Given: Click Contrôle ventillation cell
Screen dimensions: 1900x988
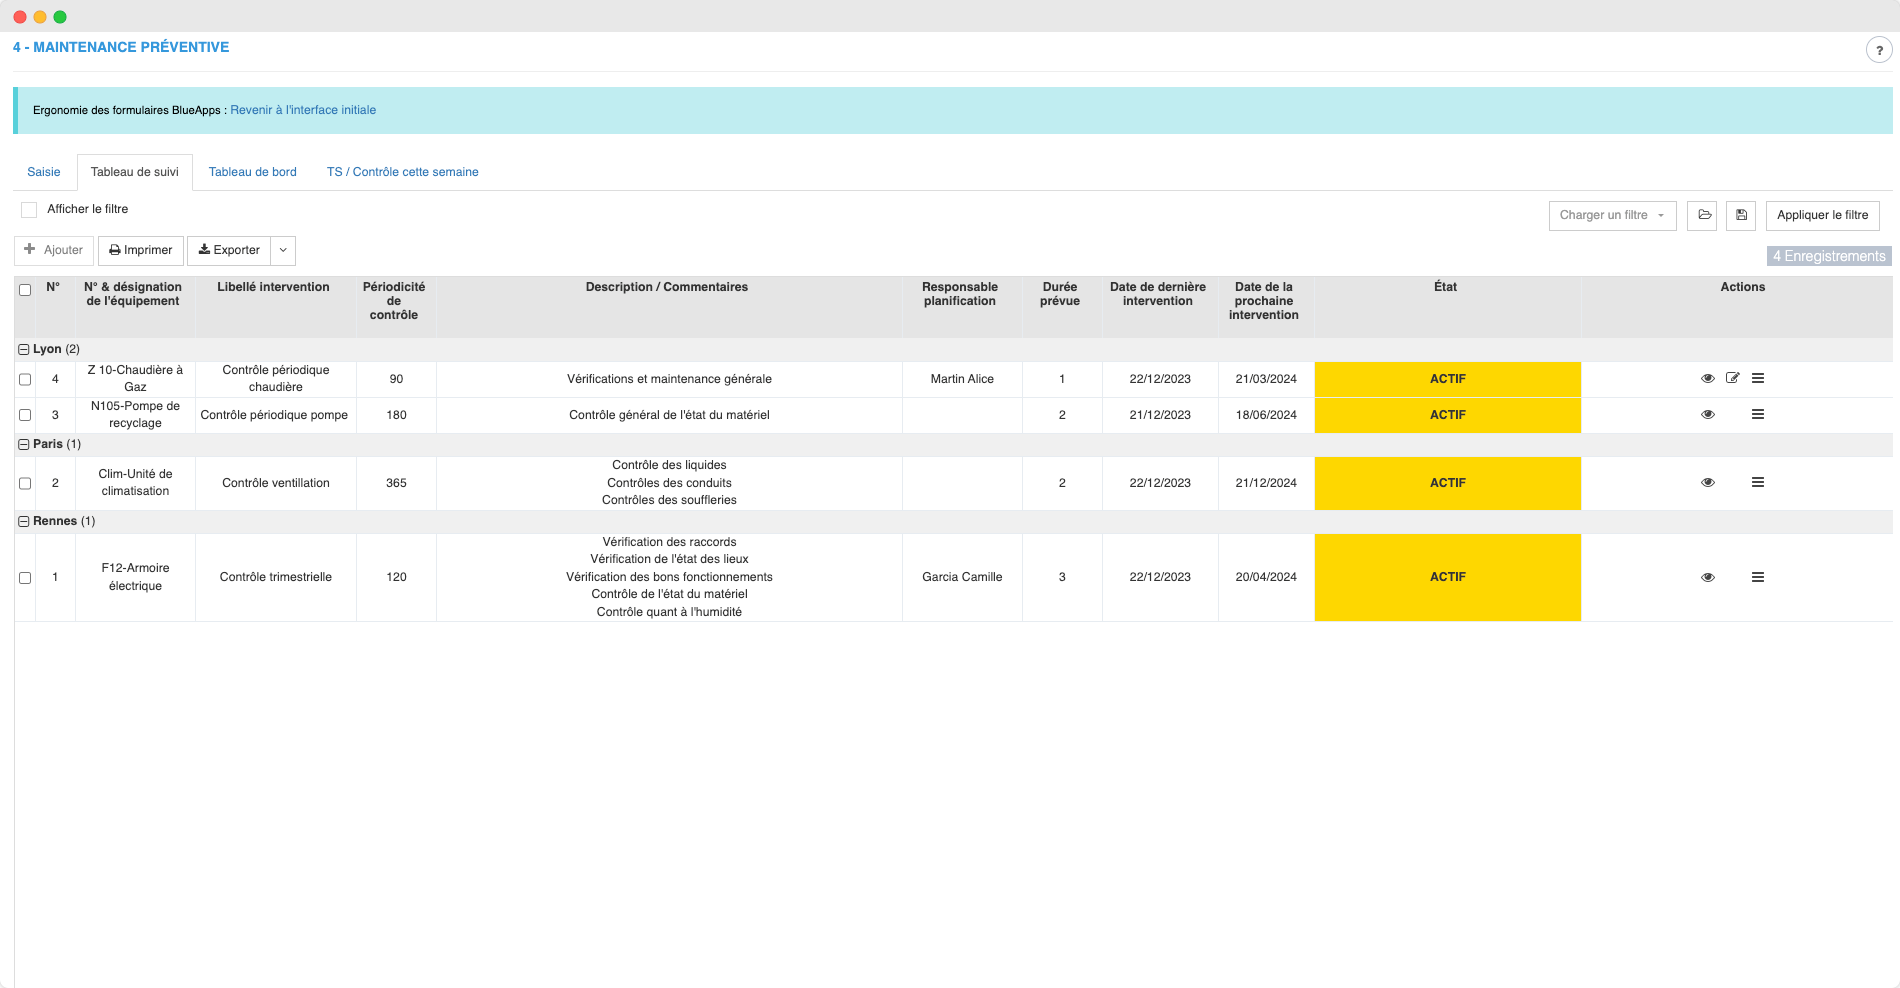Looking at the screenshot, I should [x=276, y=483].
